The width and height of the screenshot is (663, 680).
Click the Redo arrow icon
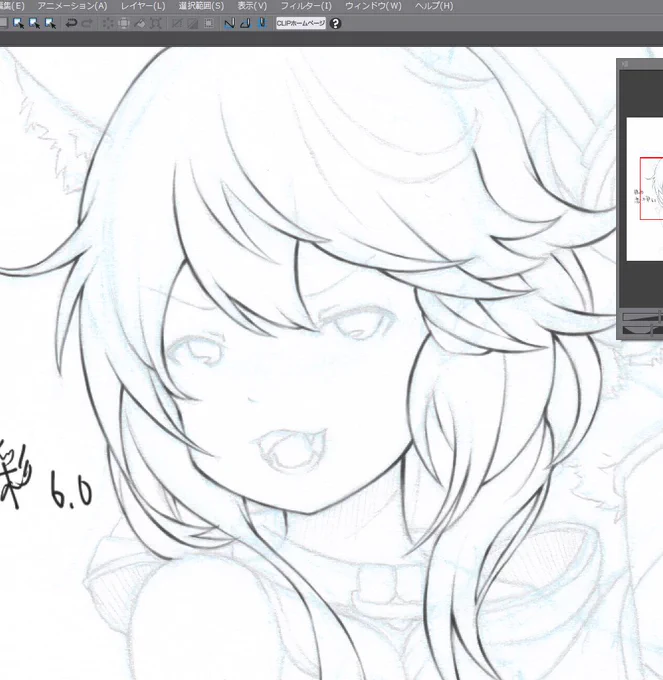(88, 23)
